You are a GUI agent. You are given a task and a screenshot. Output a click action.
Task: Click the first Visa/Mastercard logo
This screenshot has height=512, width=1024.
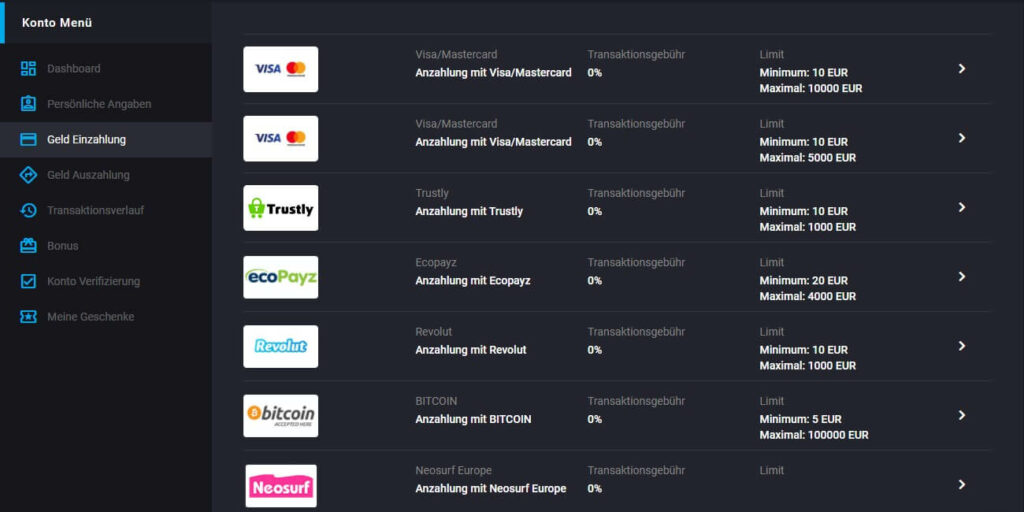[x=281, y=69]
